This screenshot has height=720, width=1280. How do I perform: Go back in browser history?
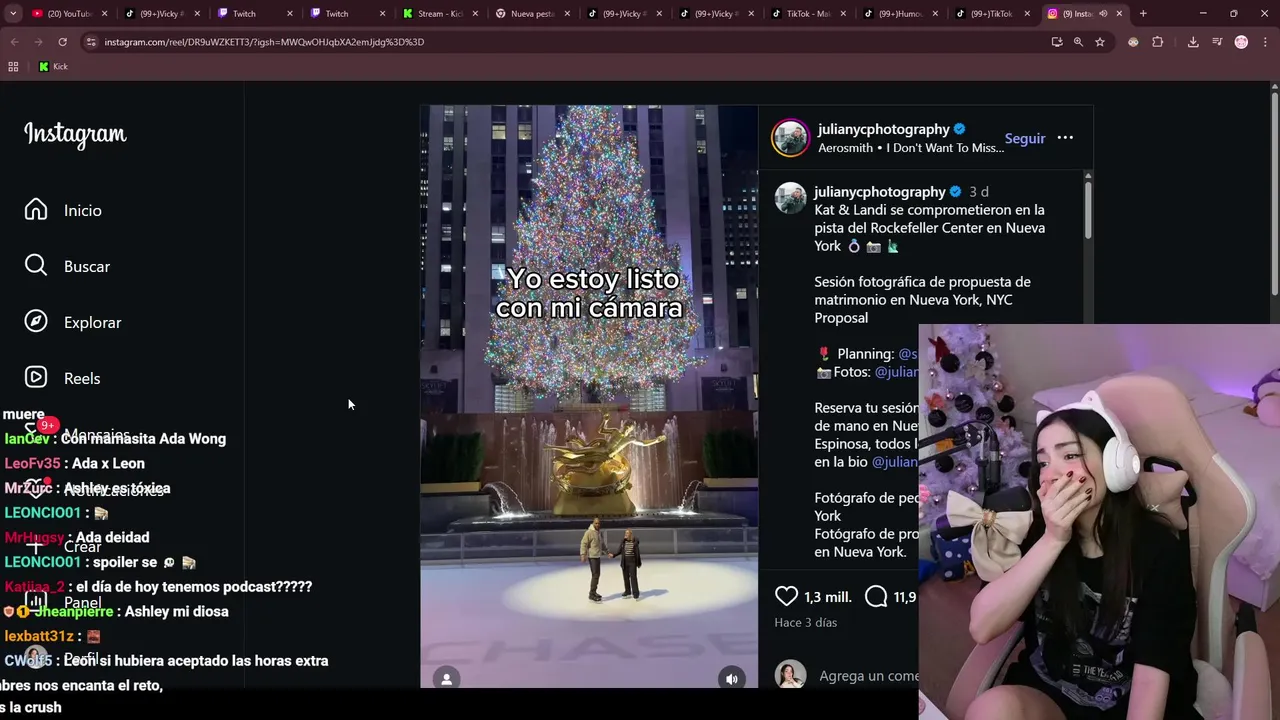pyautogui.click(x=14, y=42)
